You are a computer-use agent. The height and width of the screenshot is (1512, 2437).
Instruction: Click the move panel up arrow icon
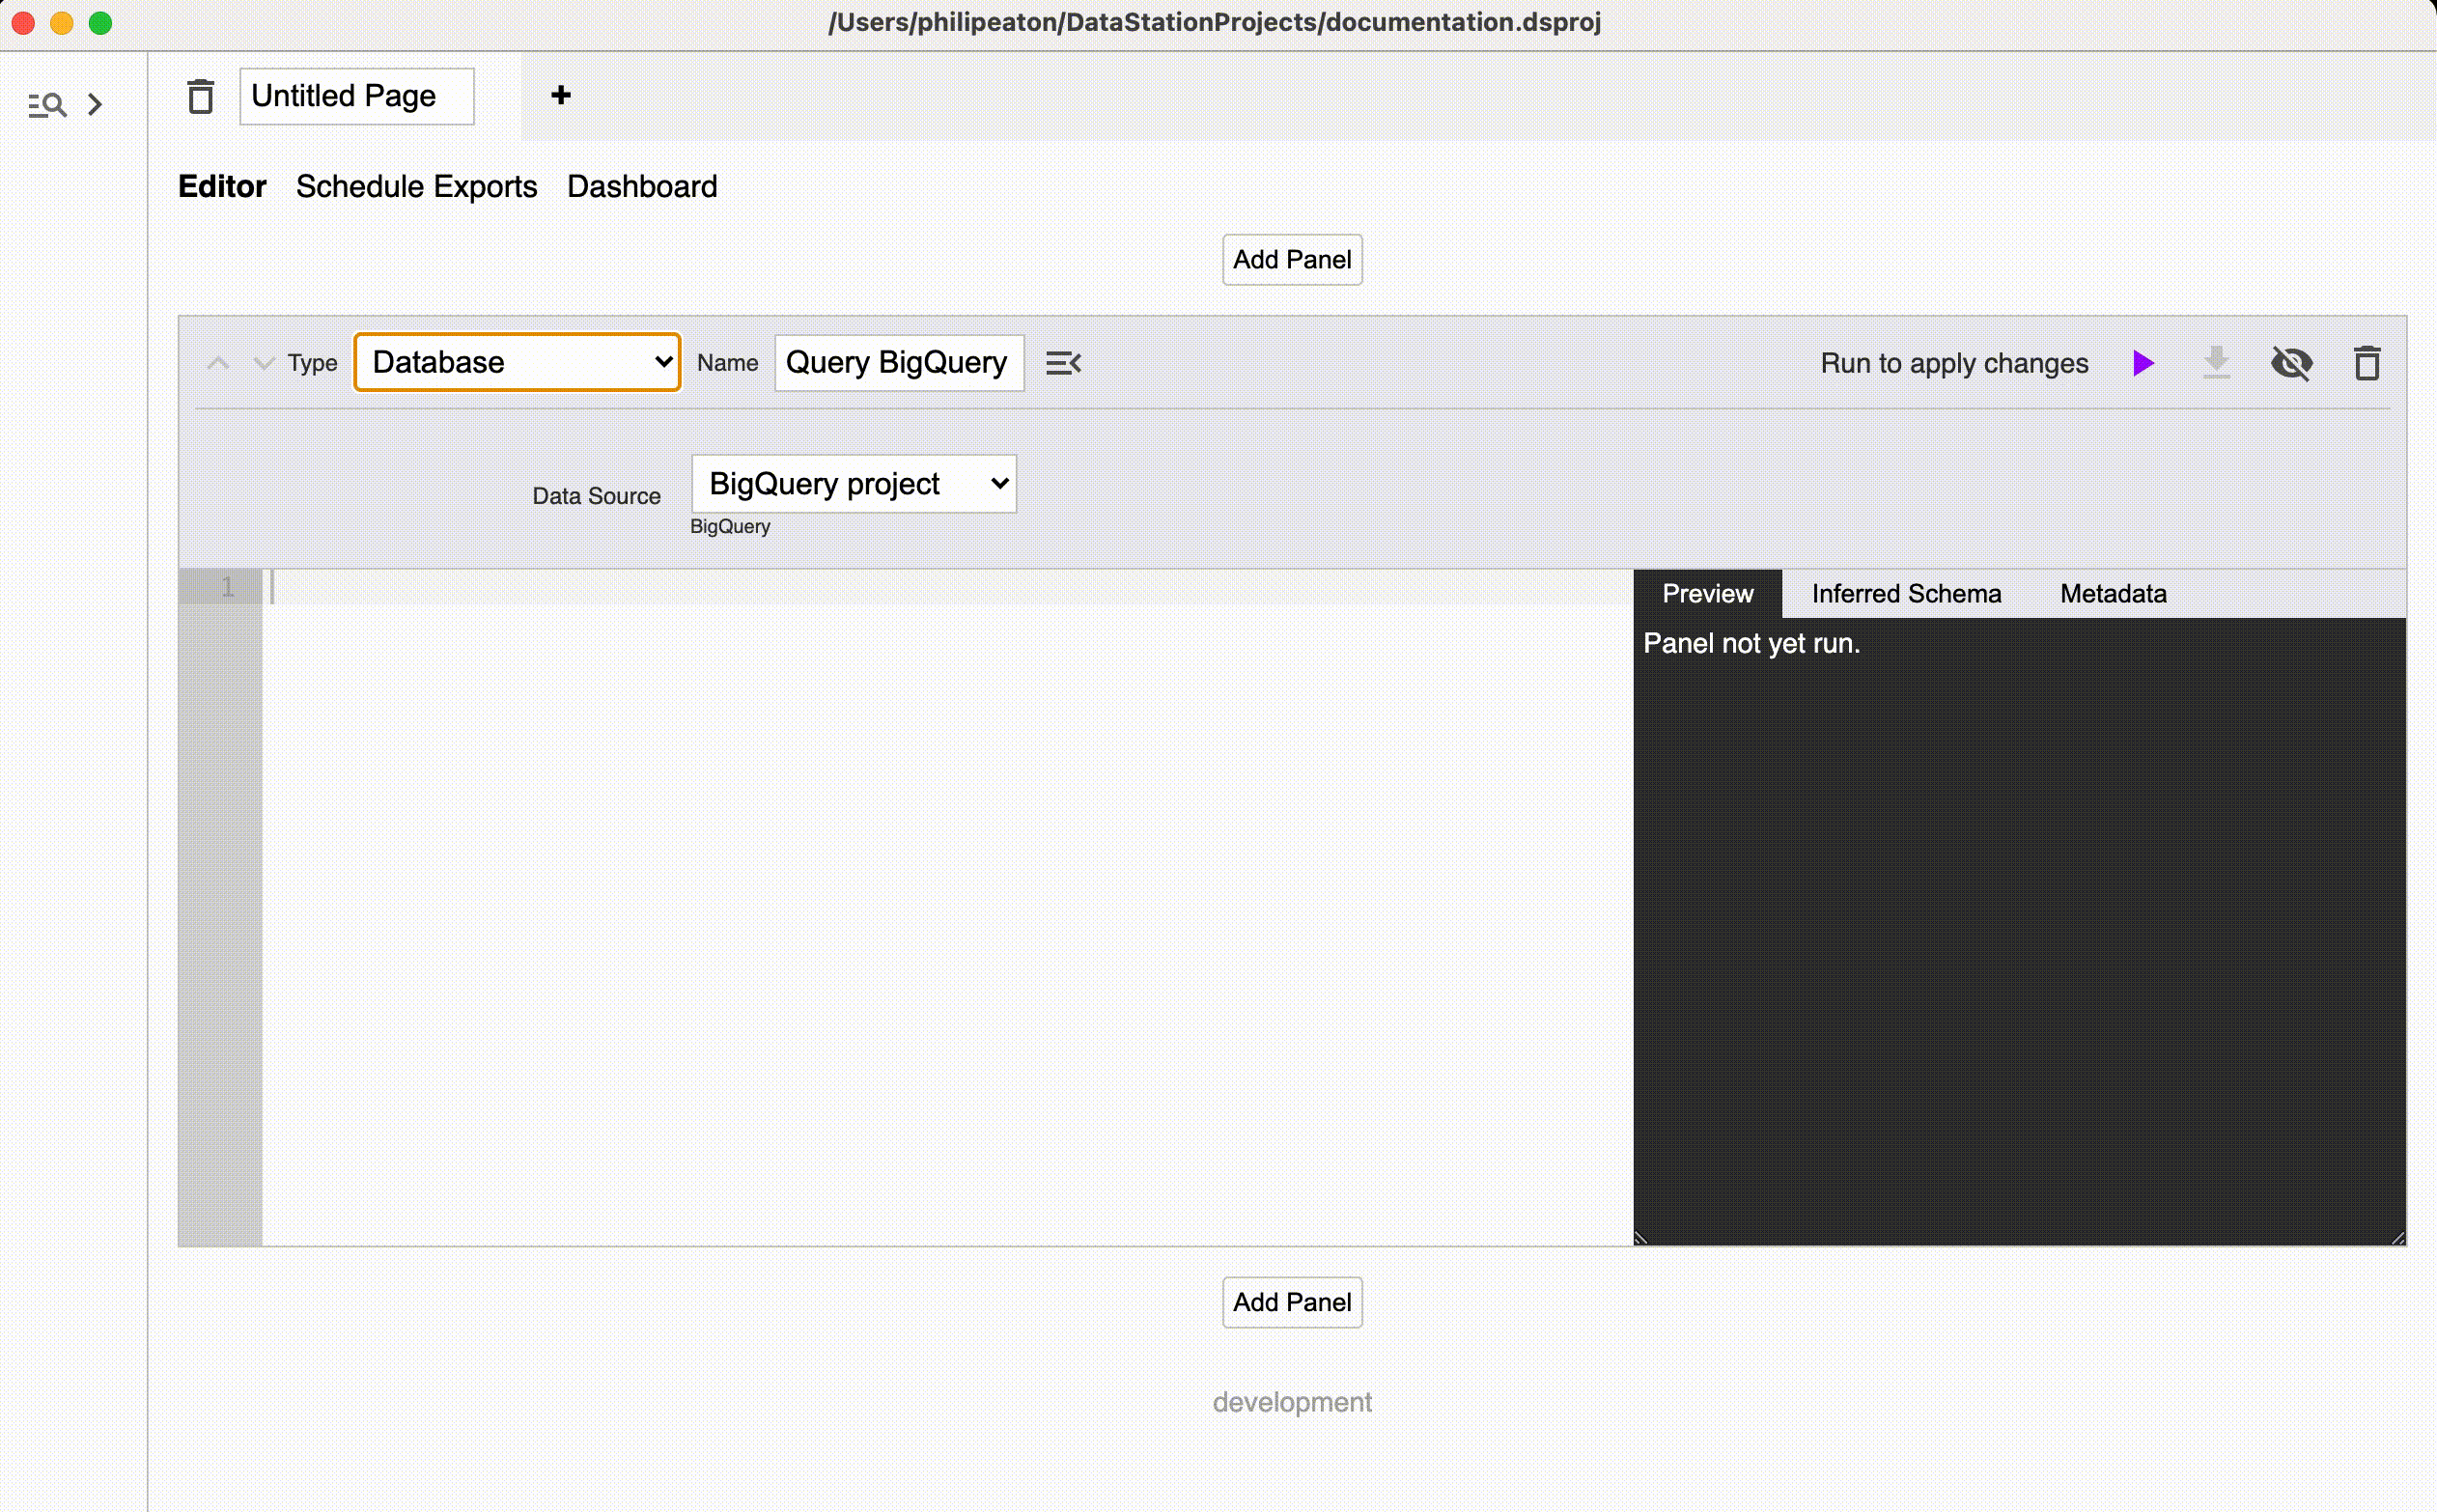click(x=216, y=362)
